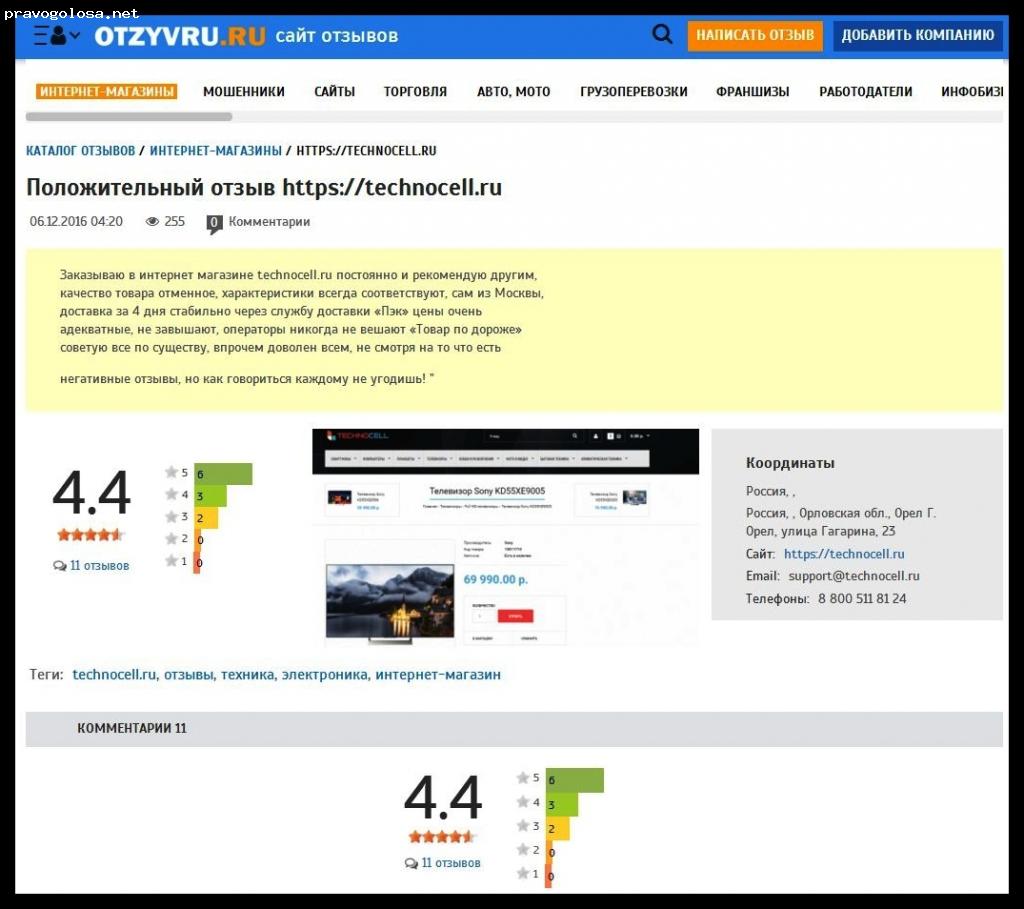
Task: Click the OTZYVRU.RU site logo
Action: tap(180, 36)
